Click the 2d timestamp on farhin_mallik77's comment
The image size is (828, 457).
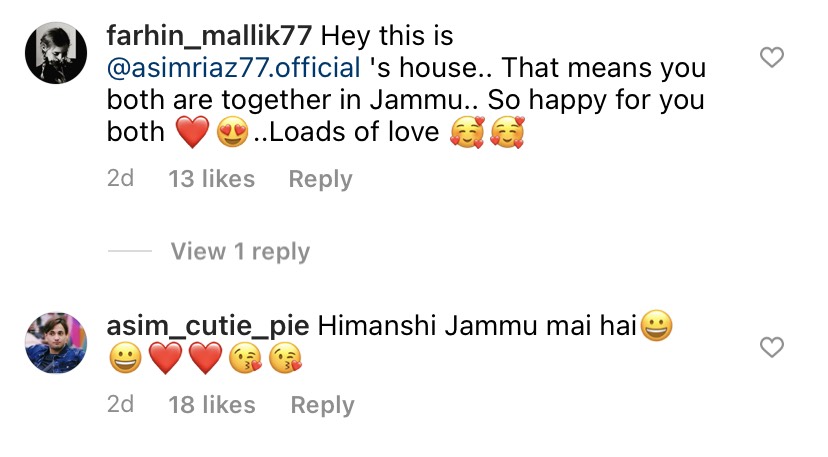click(x=120, y=179)
